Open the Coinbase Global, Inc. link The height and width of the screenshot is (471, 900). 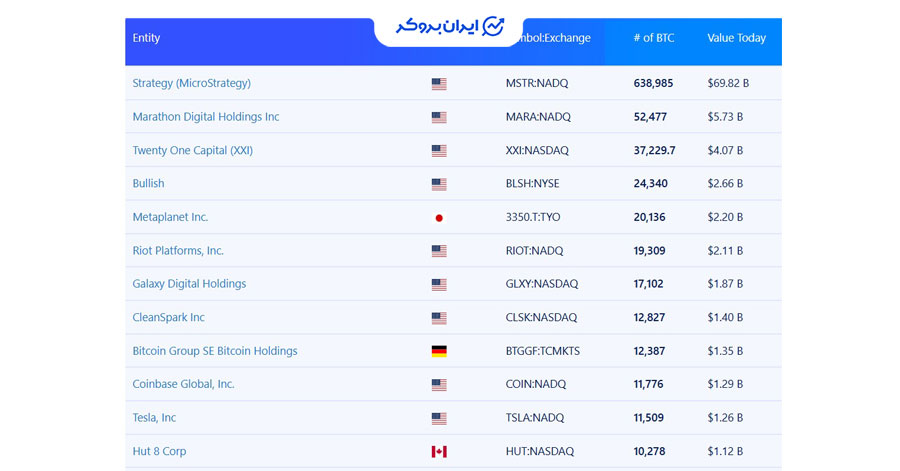(x=183, y=384)
